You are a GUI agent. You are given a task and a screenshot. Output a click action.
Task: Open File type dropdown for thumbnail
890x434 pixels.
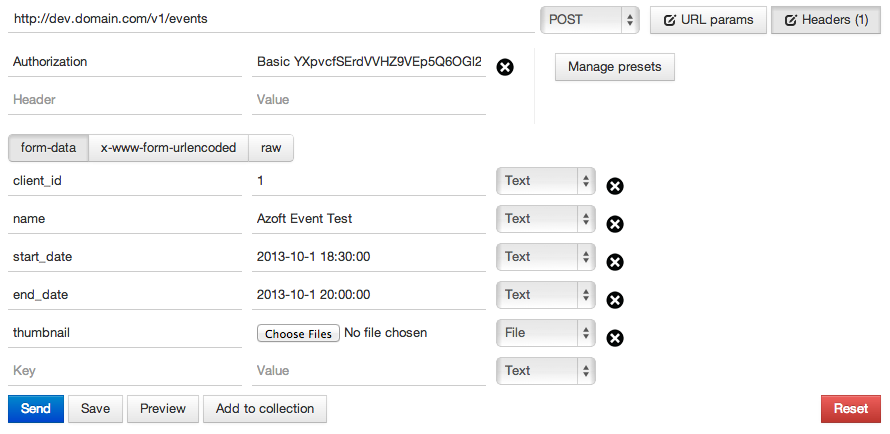(x=545, y=333)
